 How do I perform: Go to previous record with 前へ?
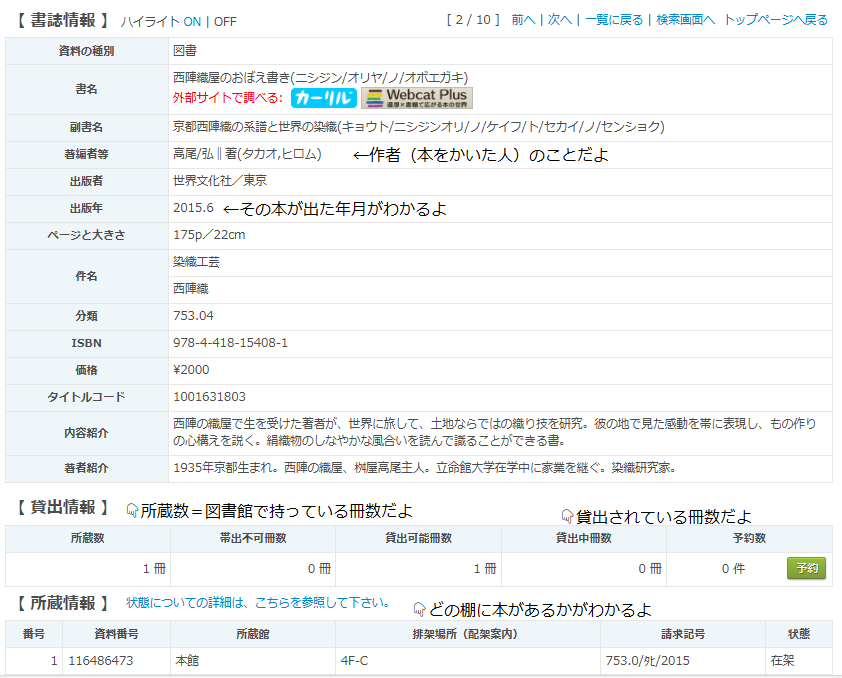tap(522, 20)
